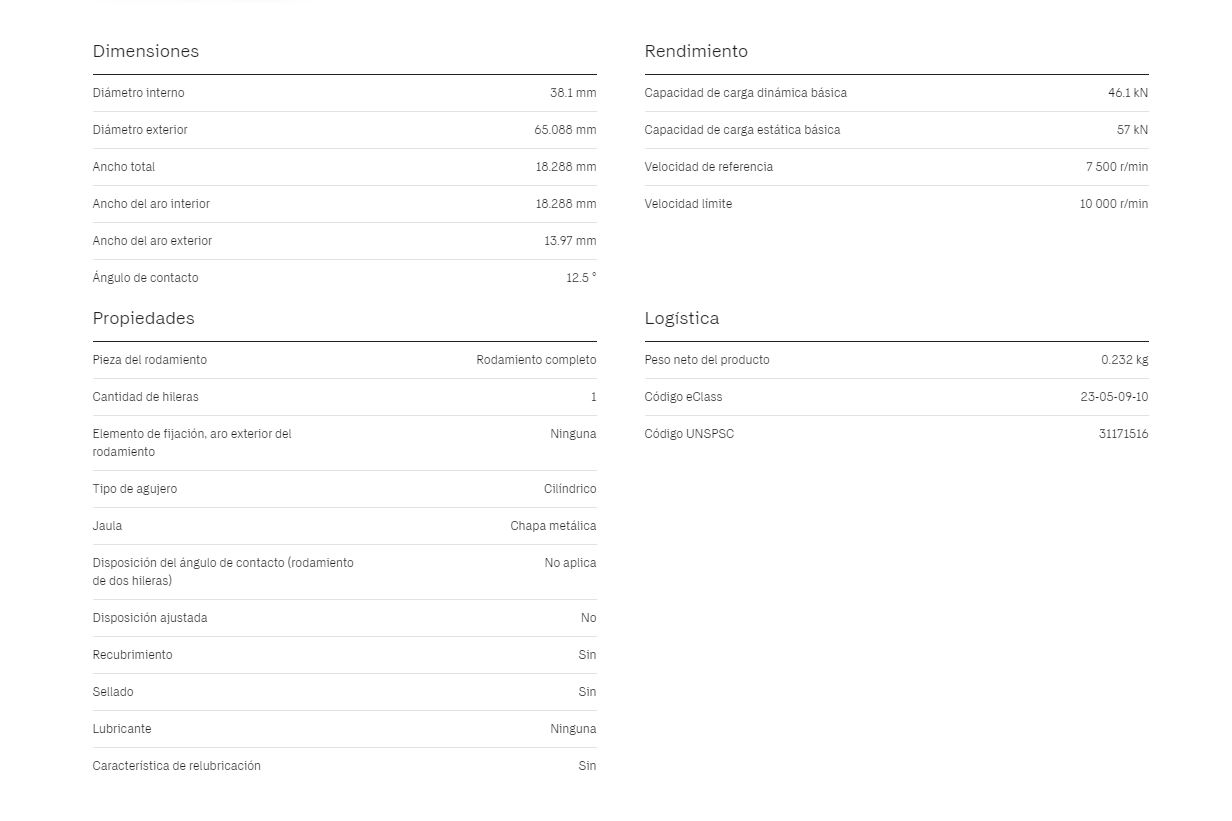
Task: Select the Ancho total row label
Action: (x=124, y=167)
